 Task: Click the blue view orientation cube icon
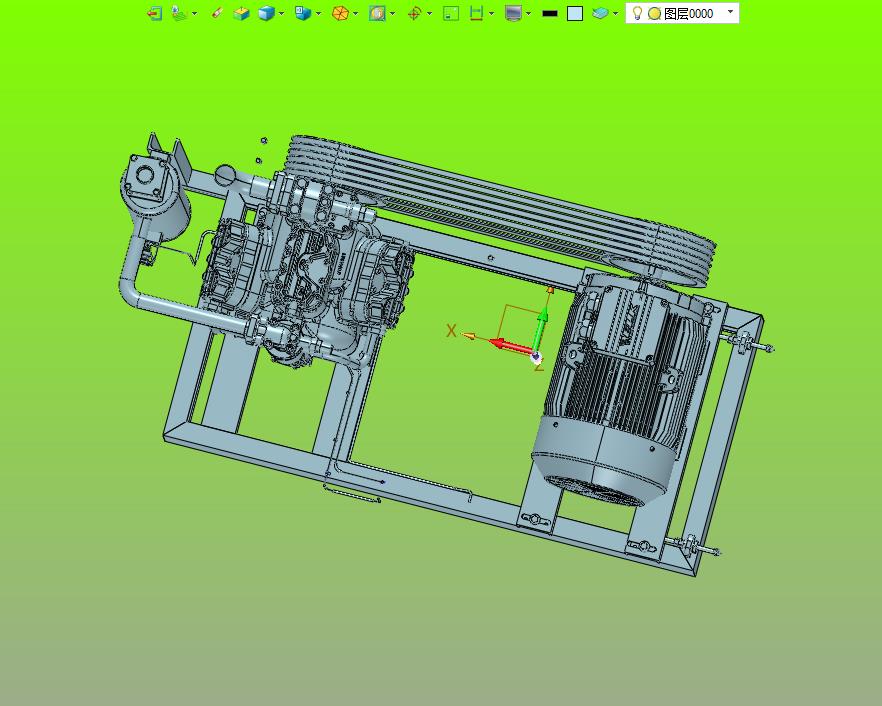(x=303, y=13)
